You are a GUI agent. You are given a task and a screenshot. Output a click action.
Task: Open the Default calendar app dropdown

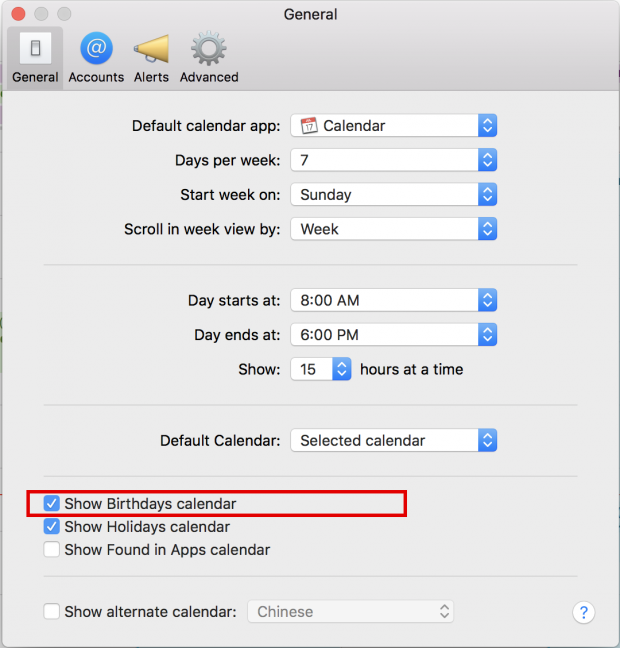(x=393, y=126)
